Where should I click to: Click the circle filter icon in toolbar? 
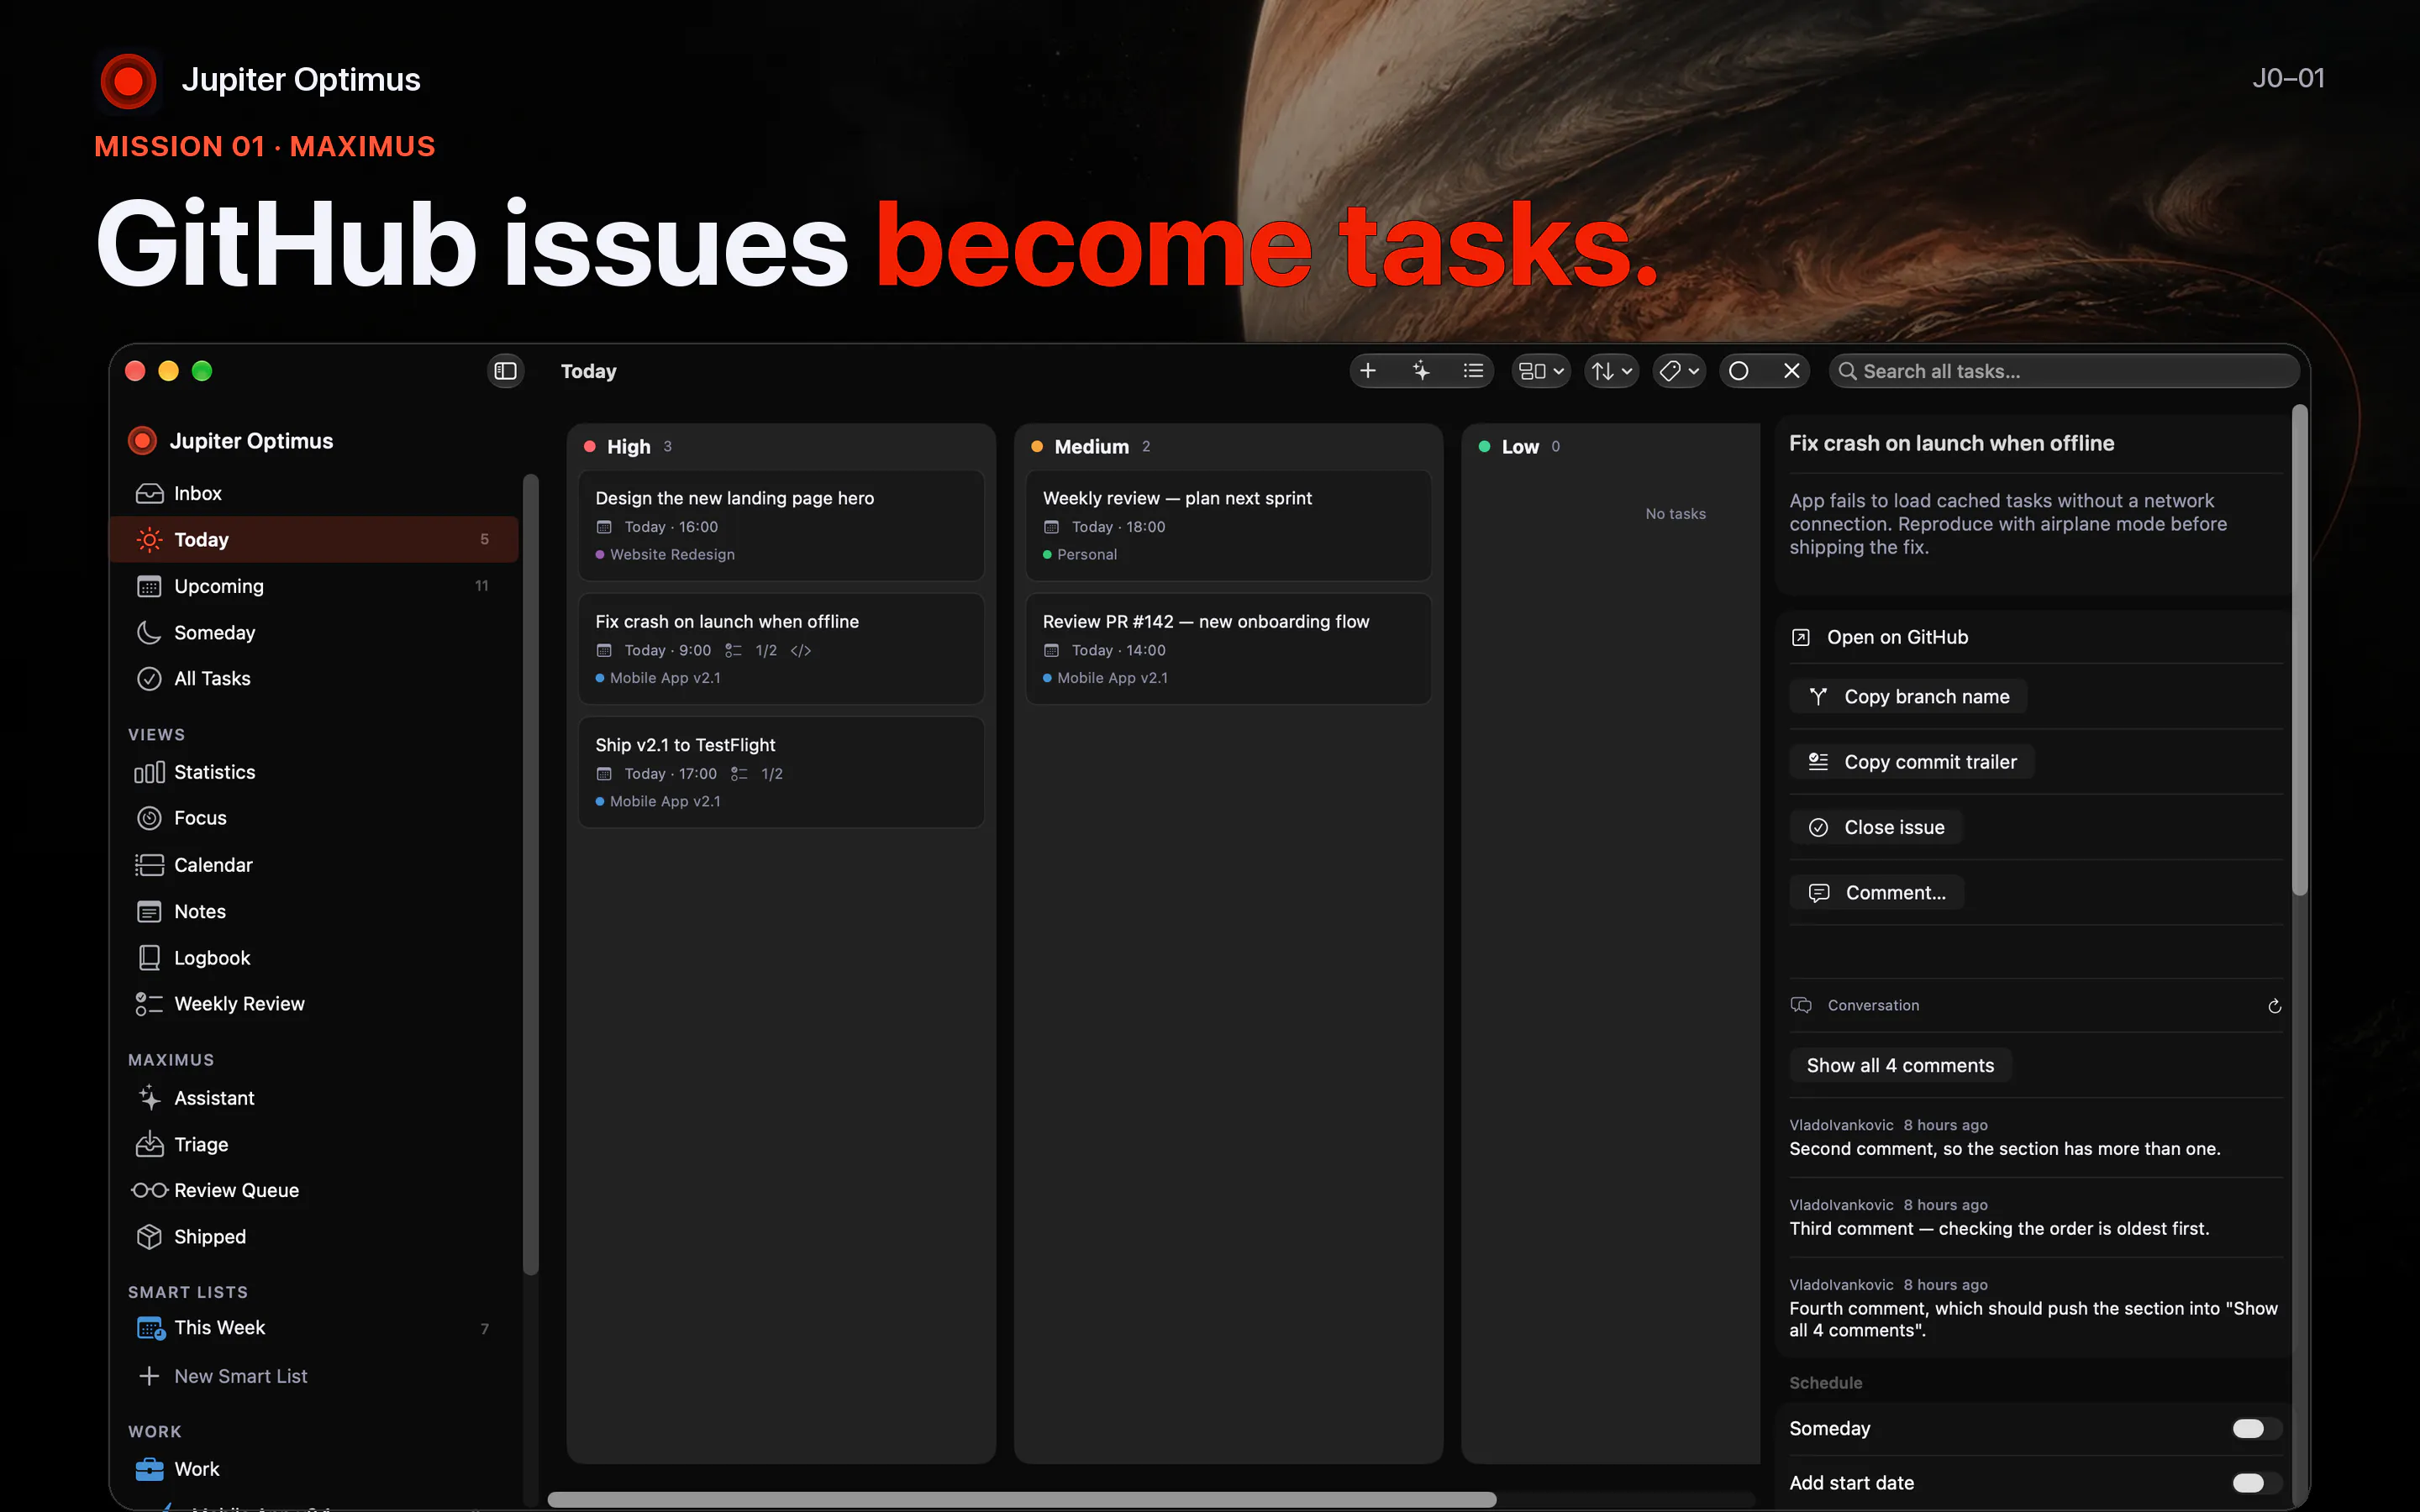(1739, 371)
